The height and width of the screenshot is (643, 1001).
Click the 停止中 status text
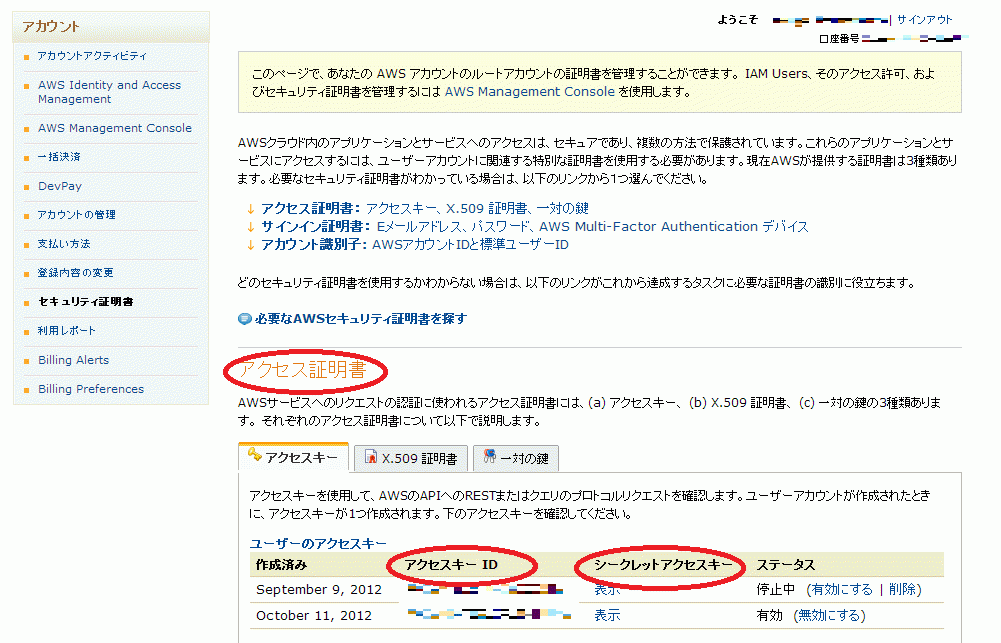(x=776, y=589)
